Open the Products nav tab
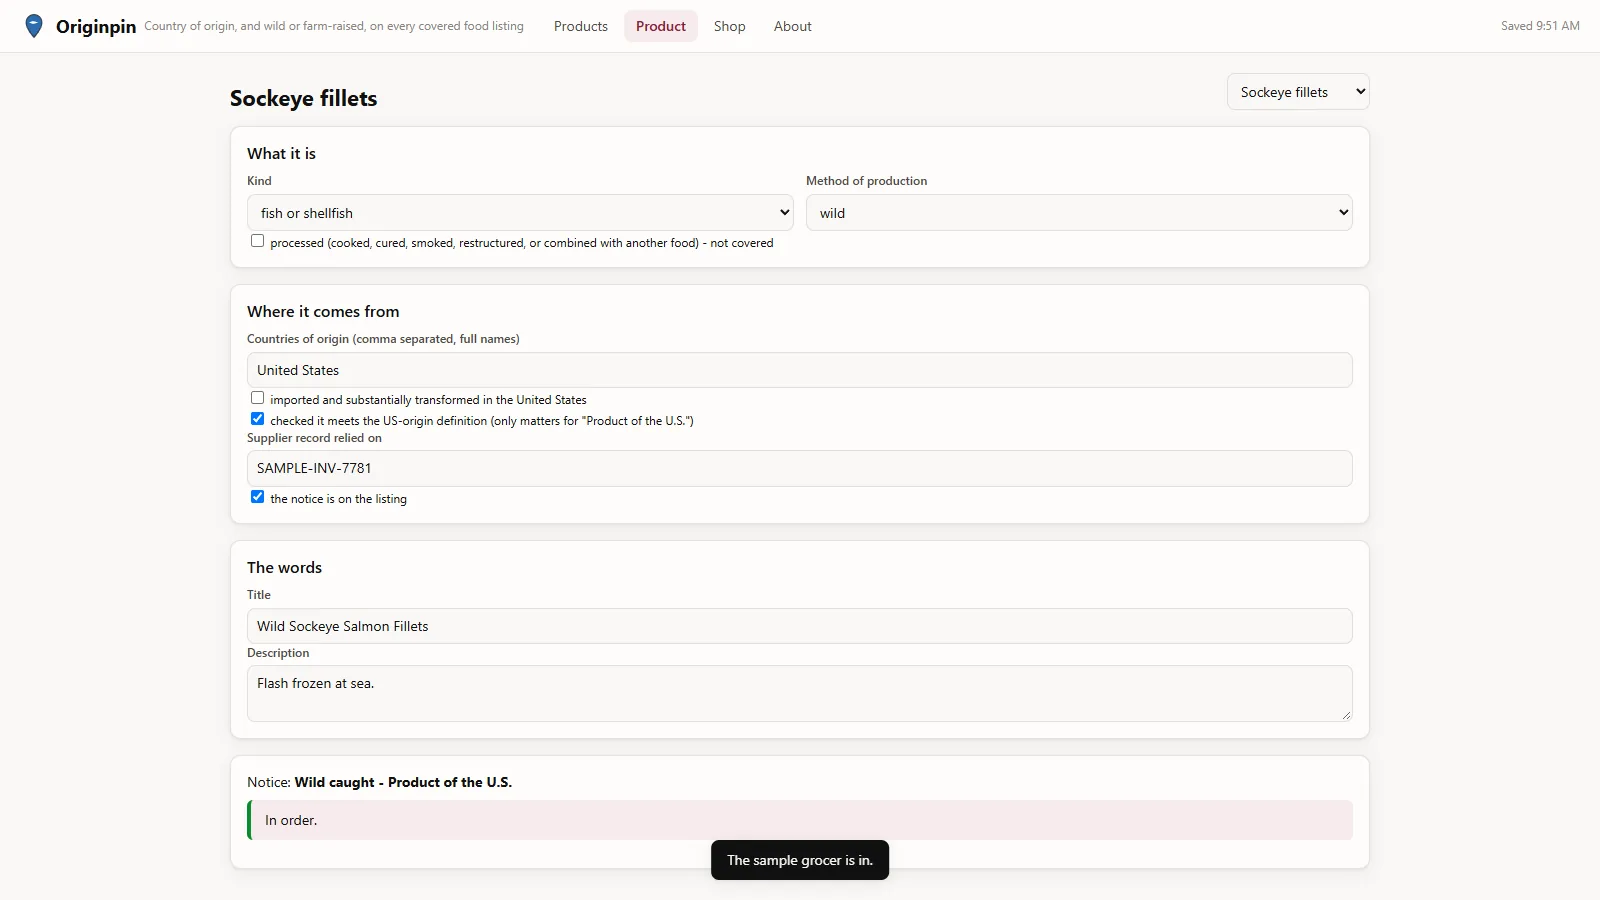Screen dimensions: 1600x900 (x=581, y=26)
